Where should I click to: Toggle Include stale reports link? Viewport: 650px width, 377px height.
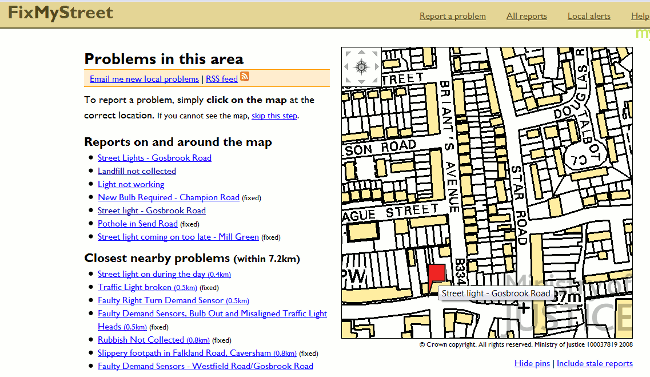tap(594, 363)
